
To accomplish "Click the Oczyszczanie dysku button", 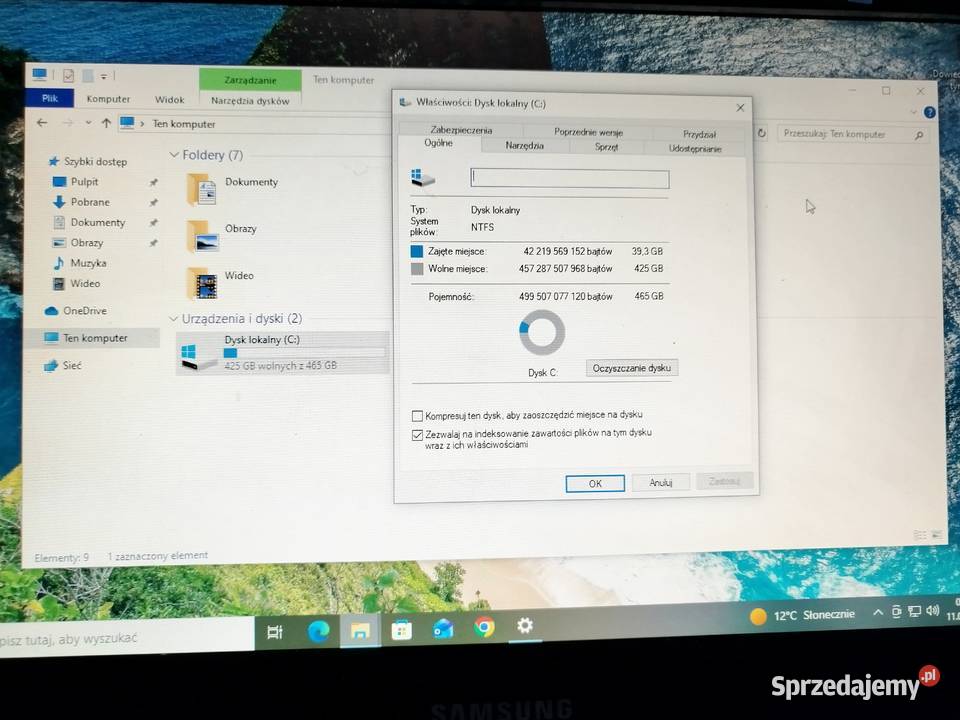I will pos(631,367).
